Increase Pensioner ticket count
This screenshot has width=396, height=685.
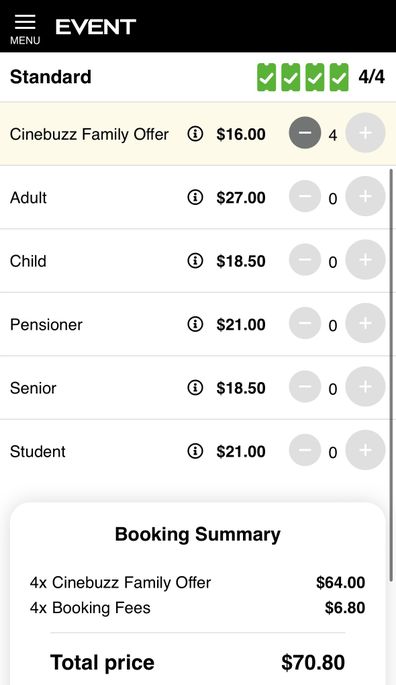pos(365,323)
